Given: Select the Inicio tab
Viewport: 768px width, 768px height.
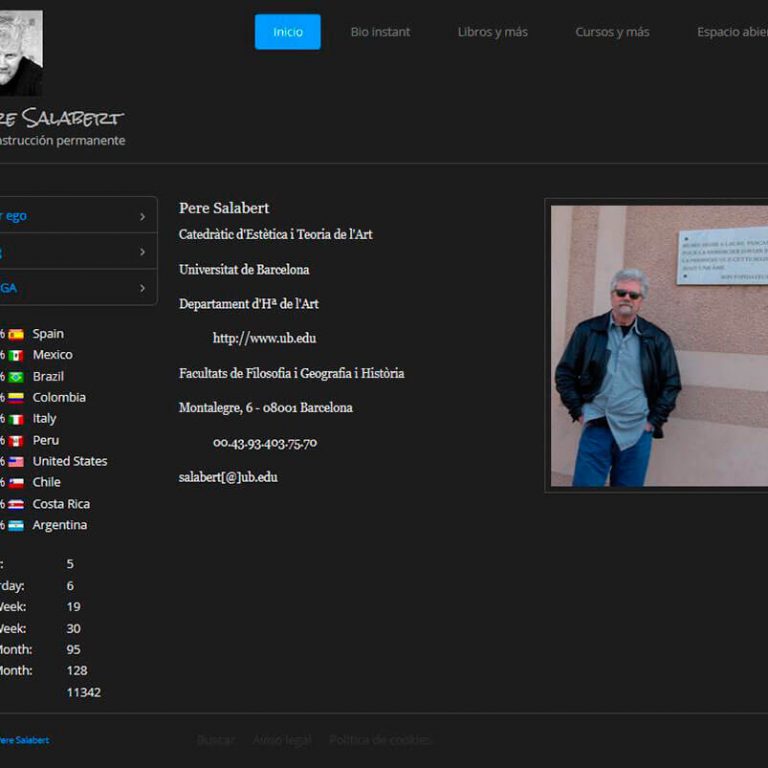Looking at the screenshot, I should 288,32.
